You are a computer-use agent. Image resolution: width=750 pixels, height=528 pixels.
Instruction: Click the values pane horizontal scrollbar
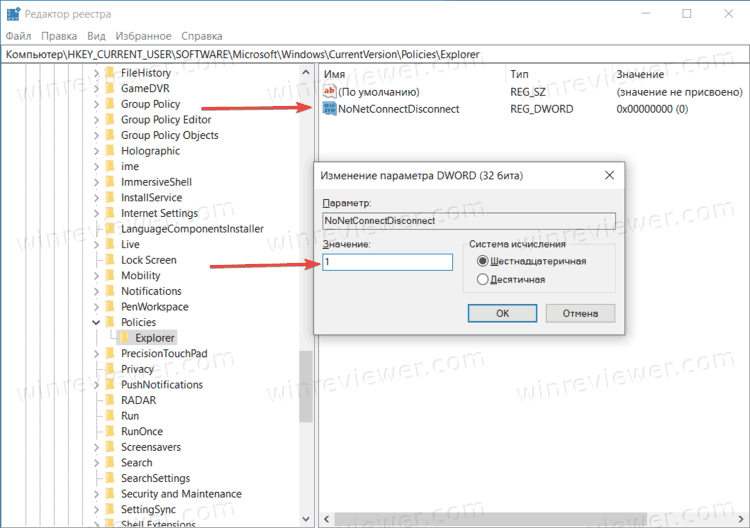(490, 519)
